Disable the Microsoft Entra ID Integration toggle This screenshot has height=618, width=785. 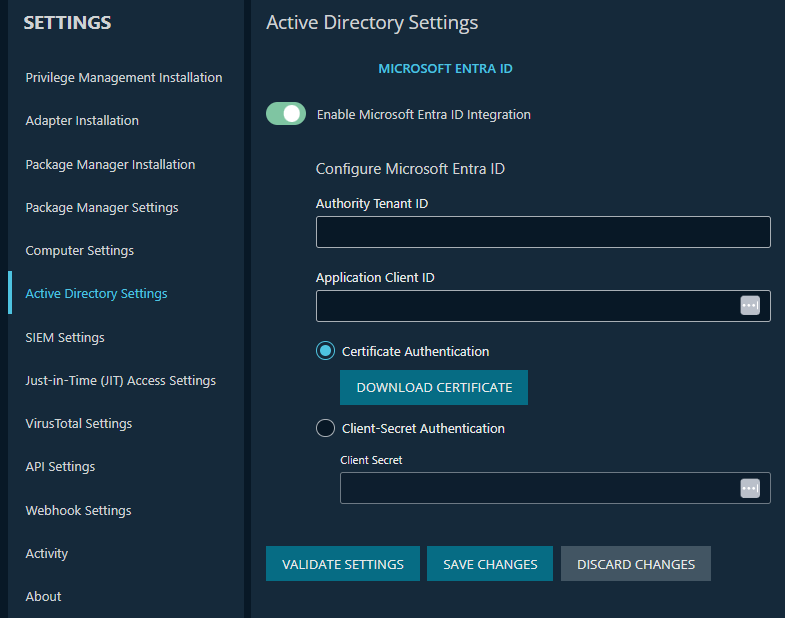click(x=286, y=114)
